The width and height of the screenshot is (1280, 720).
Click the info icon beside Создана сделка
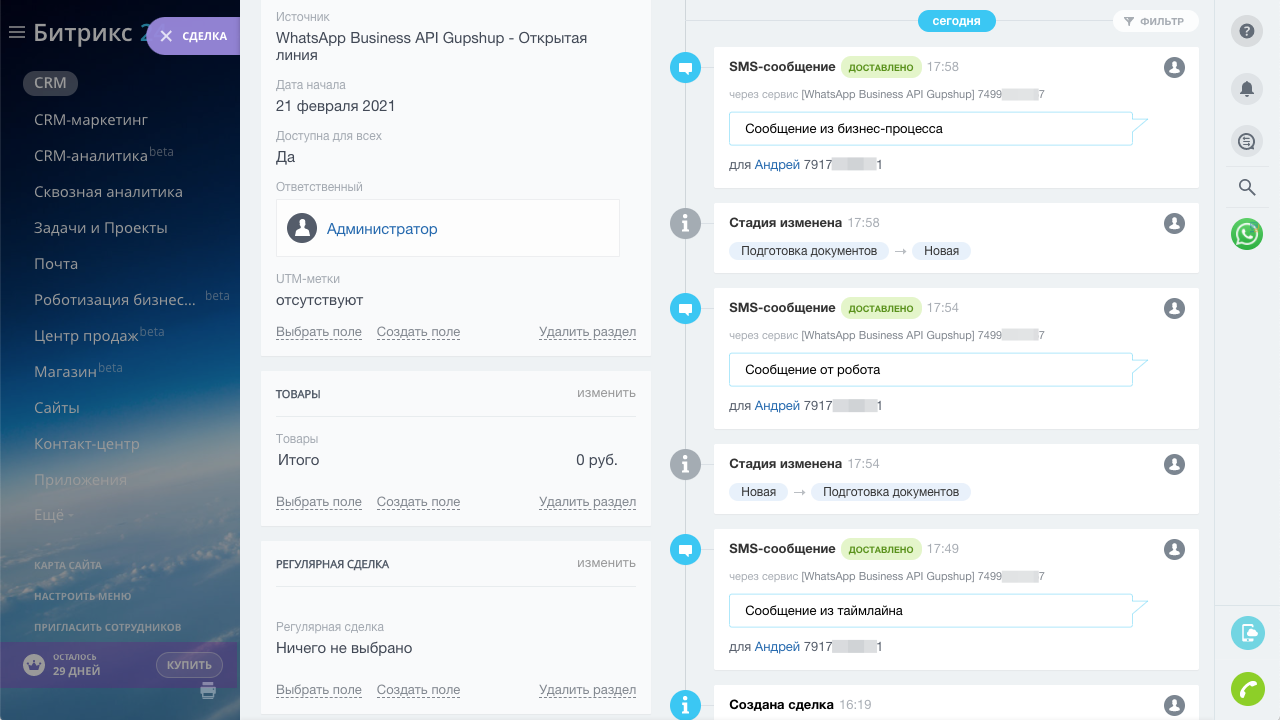tap(685, 705)
